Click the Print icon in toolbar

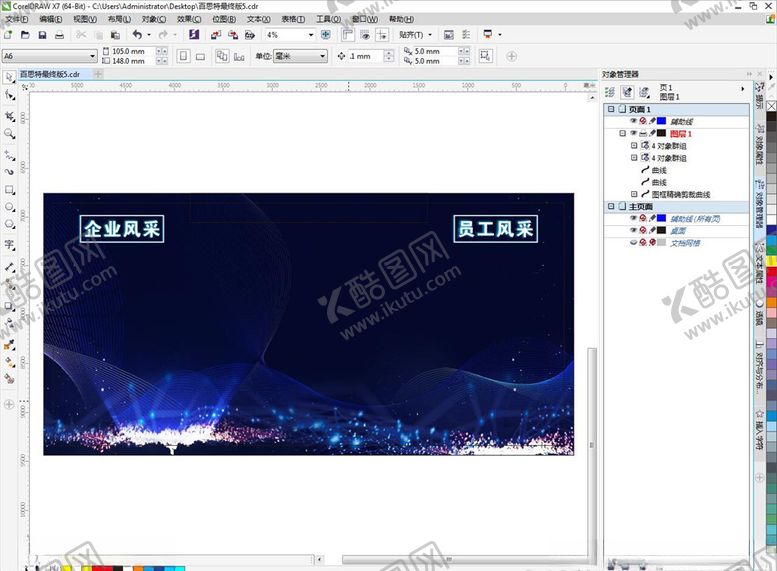coord(59,34)
